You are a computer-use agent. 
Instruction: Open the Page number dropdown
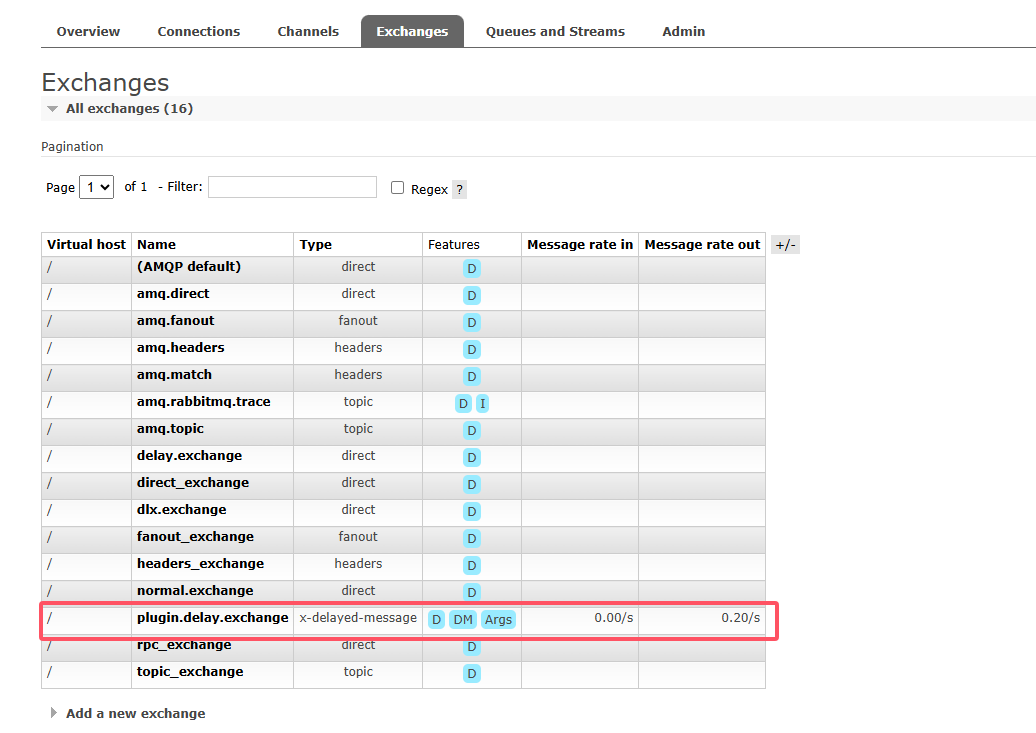click(x=96, y=187)
